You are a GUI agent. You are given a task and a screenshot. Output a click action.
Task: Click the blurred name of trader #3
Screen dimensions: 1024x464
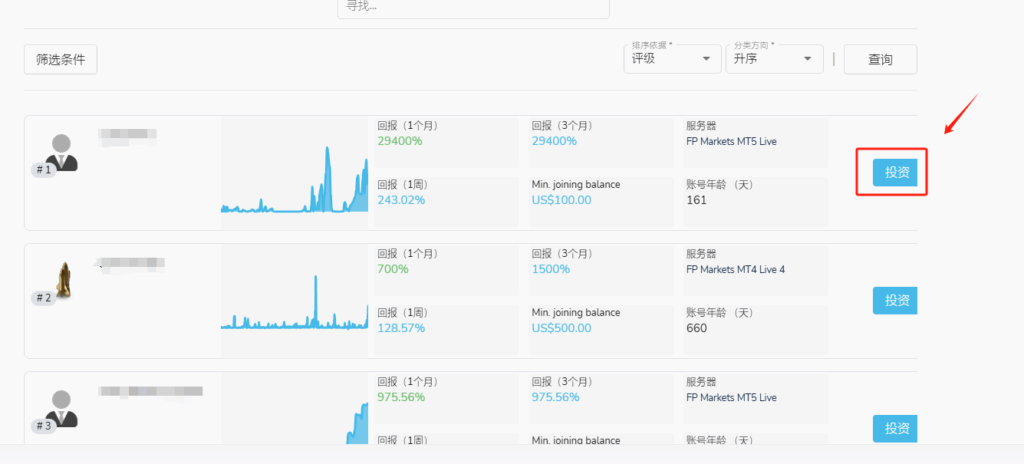pyautogui.click(x=150, y=391)
